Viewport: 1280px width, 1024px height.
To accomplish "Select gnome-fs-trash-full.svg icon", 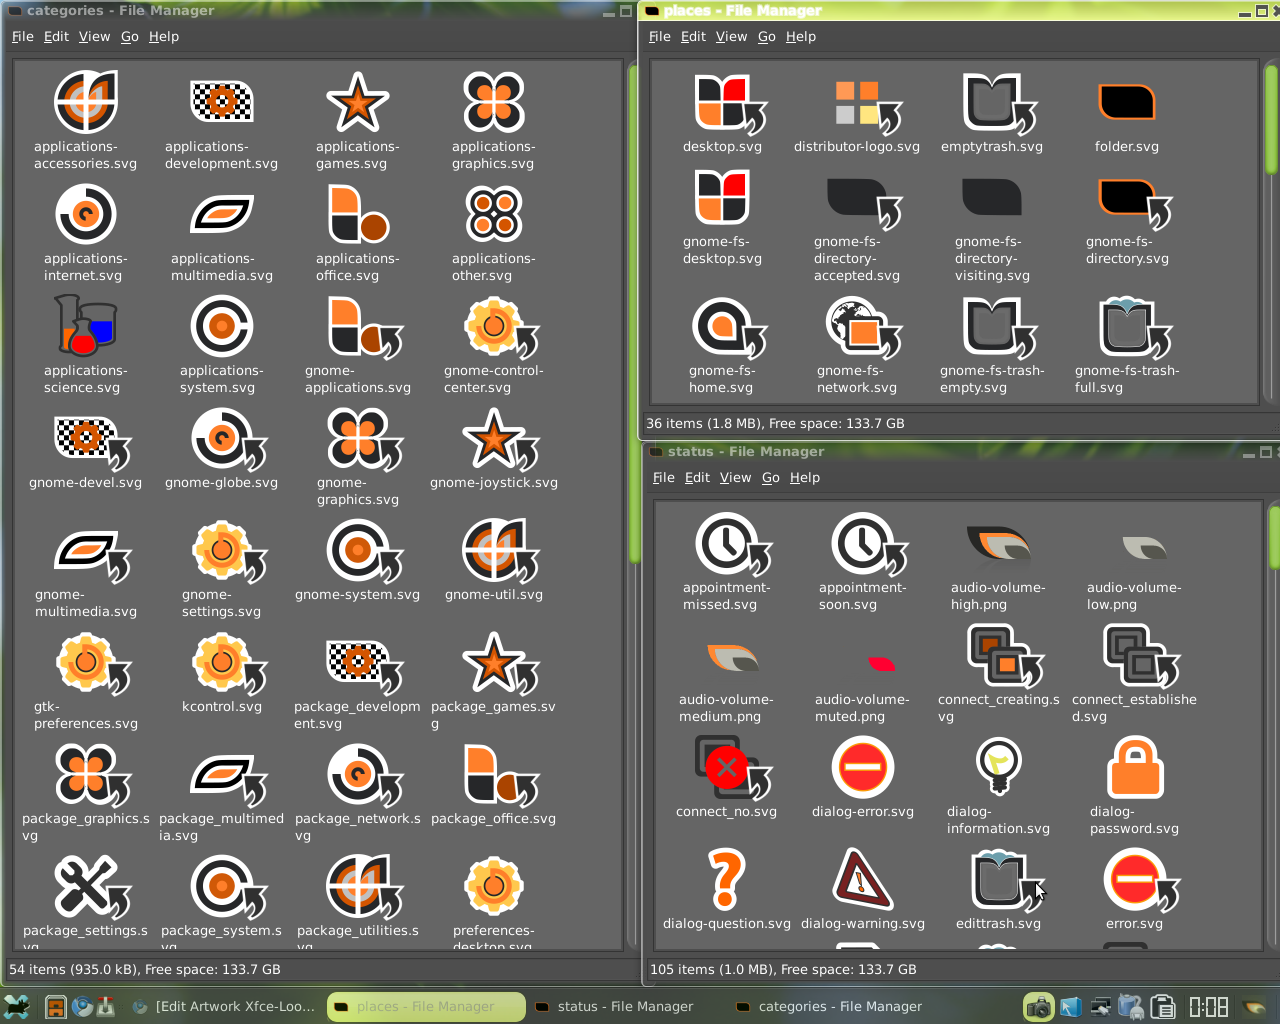I will (x=1135, y=328).
